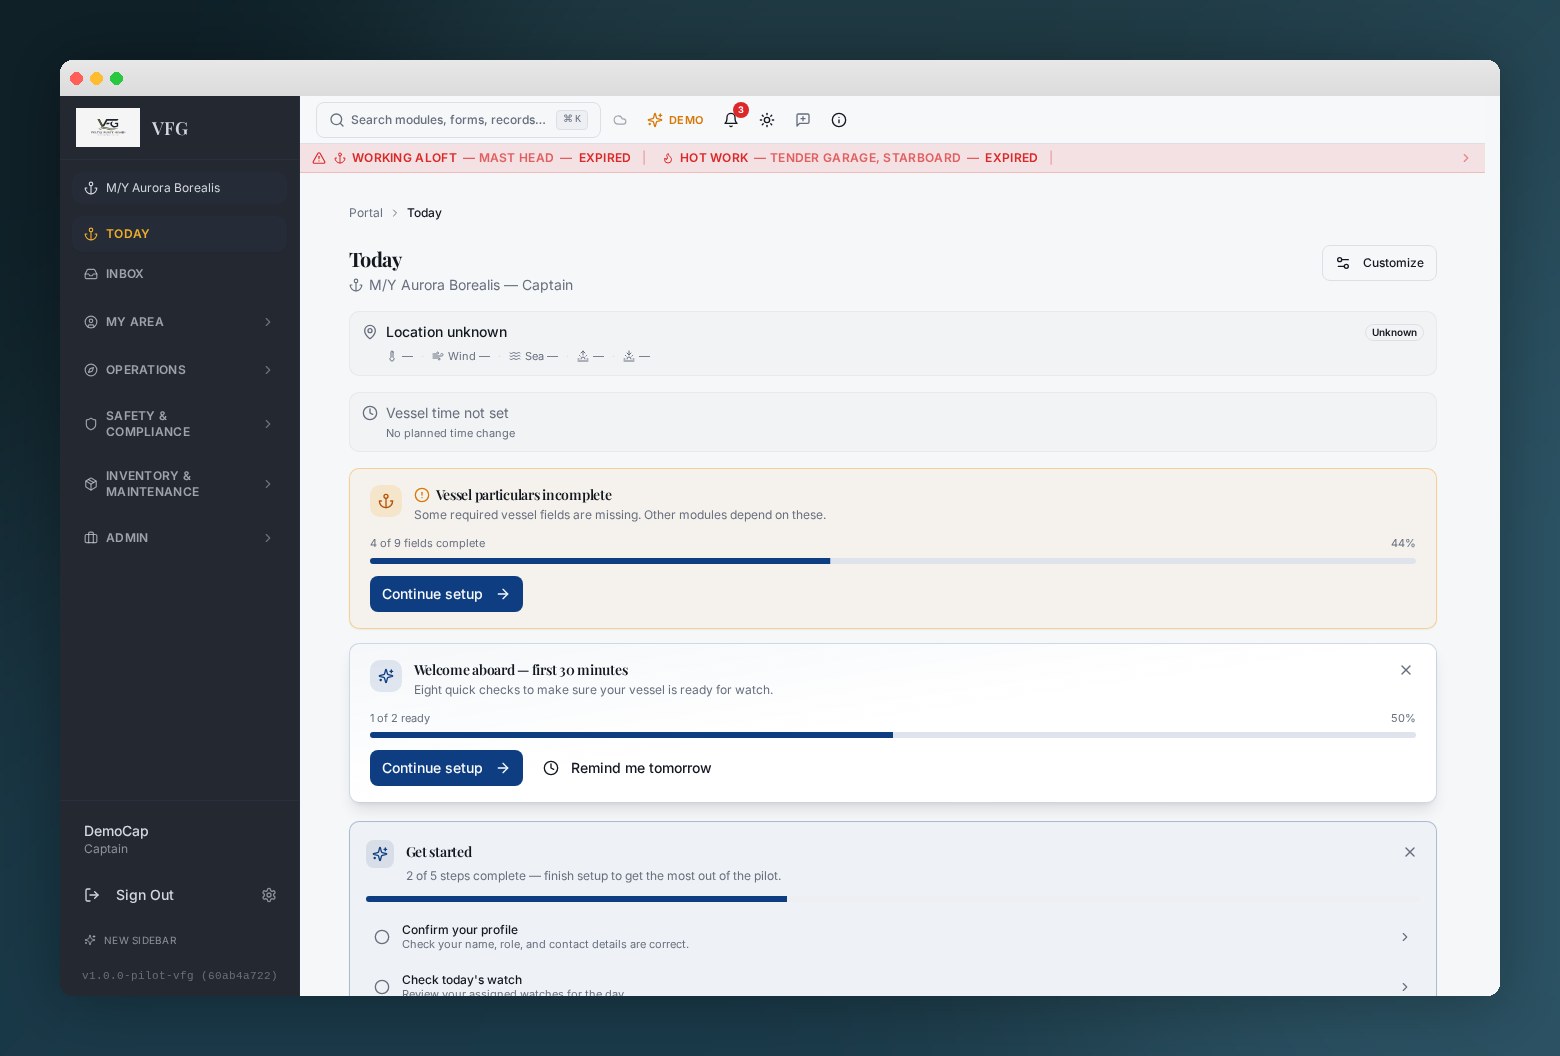Click Remind me tomorrow

(x=627, y=768)
